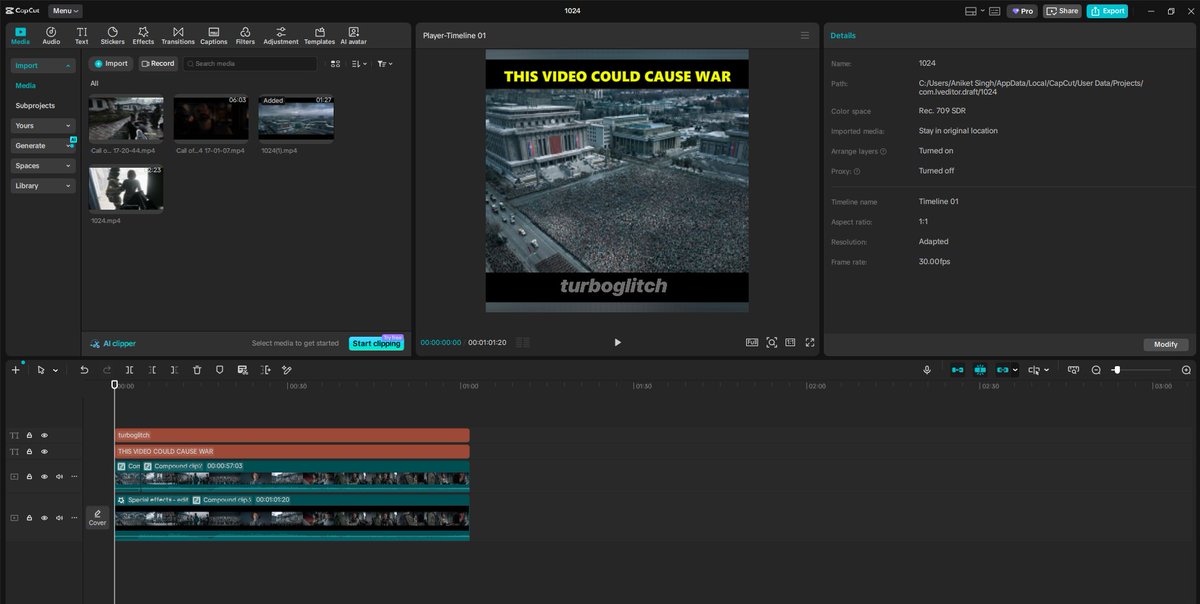Hide the Special effects main video track

pyautogui.click(x=44, y=517)
